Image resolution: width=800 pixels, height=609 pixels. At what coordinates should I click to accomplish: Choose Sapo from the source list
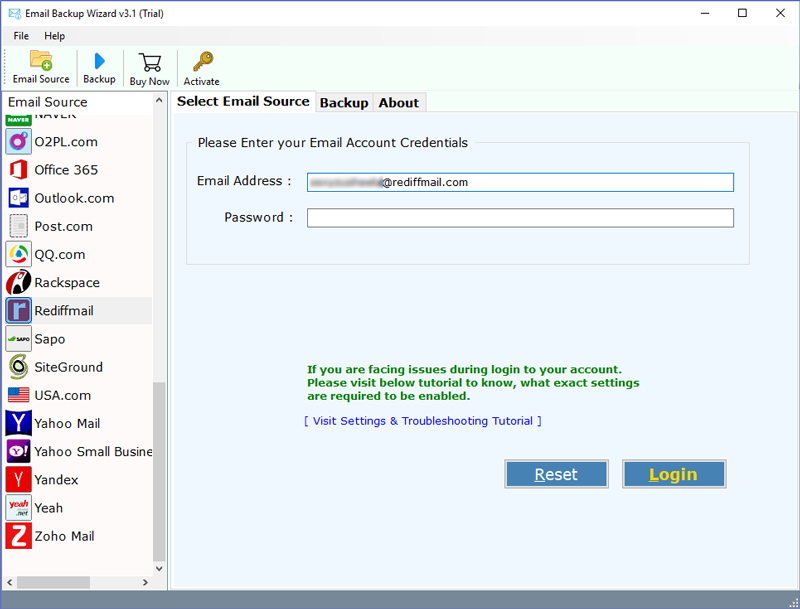coord(79,339)
